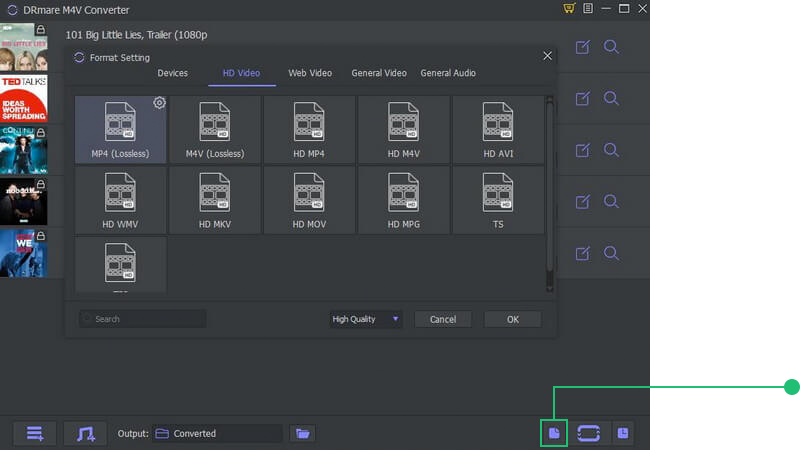The height and width of the screenshot is (450, 800).
Task: Open settings gear on MP4 (Lossless) tile
Action: point(159,103)
